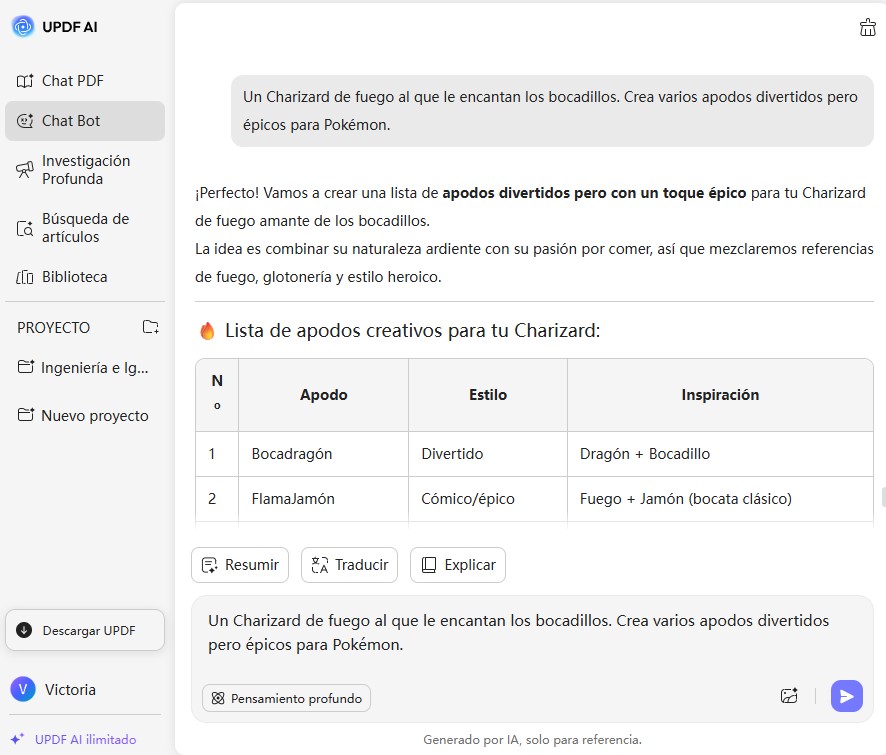The image size is (886, 755).
Task: Click the Resumir button
Action: [x=240, y=565]
